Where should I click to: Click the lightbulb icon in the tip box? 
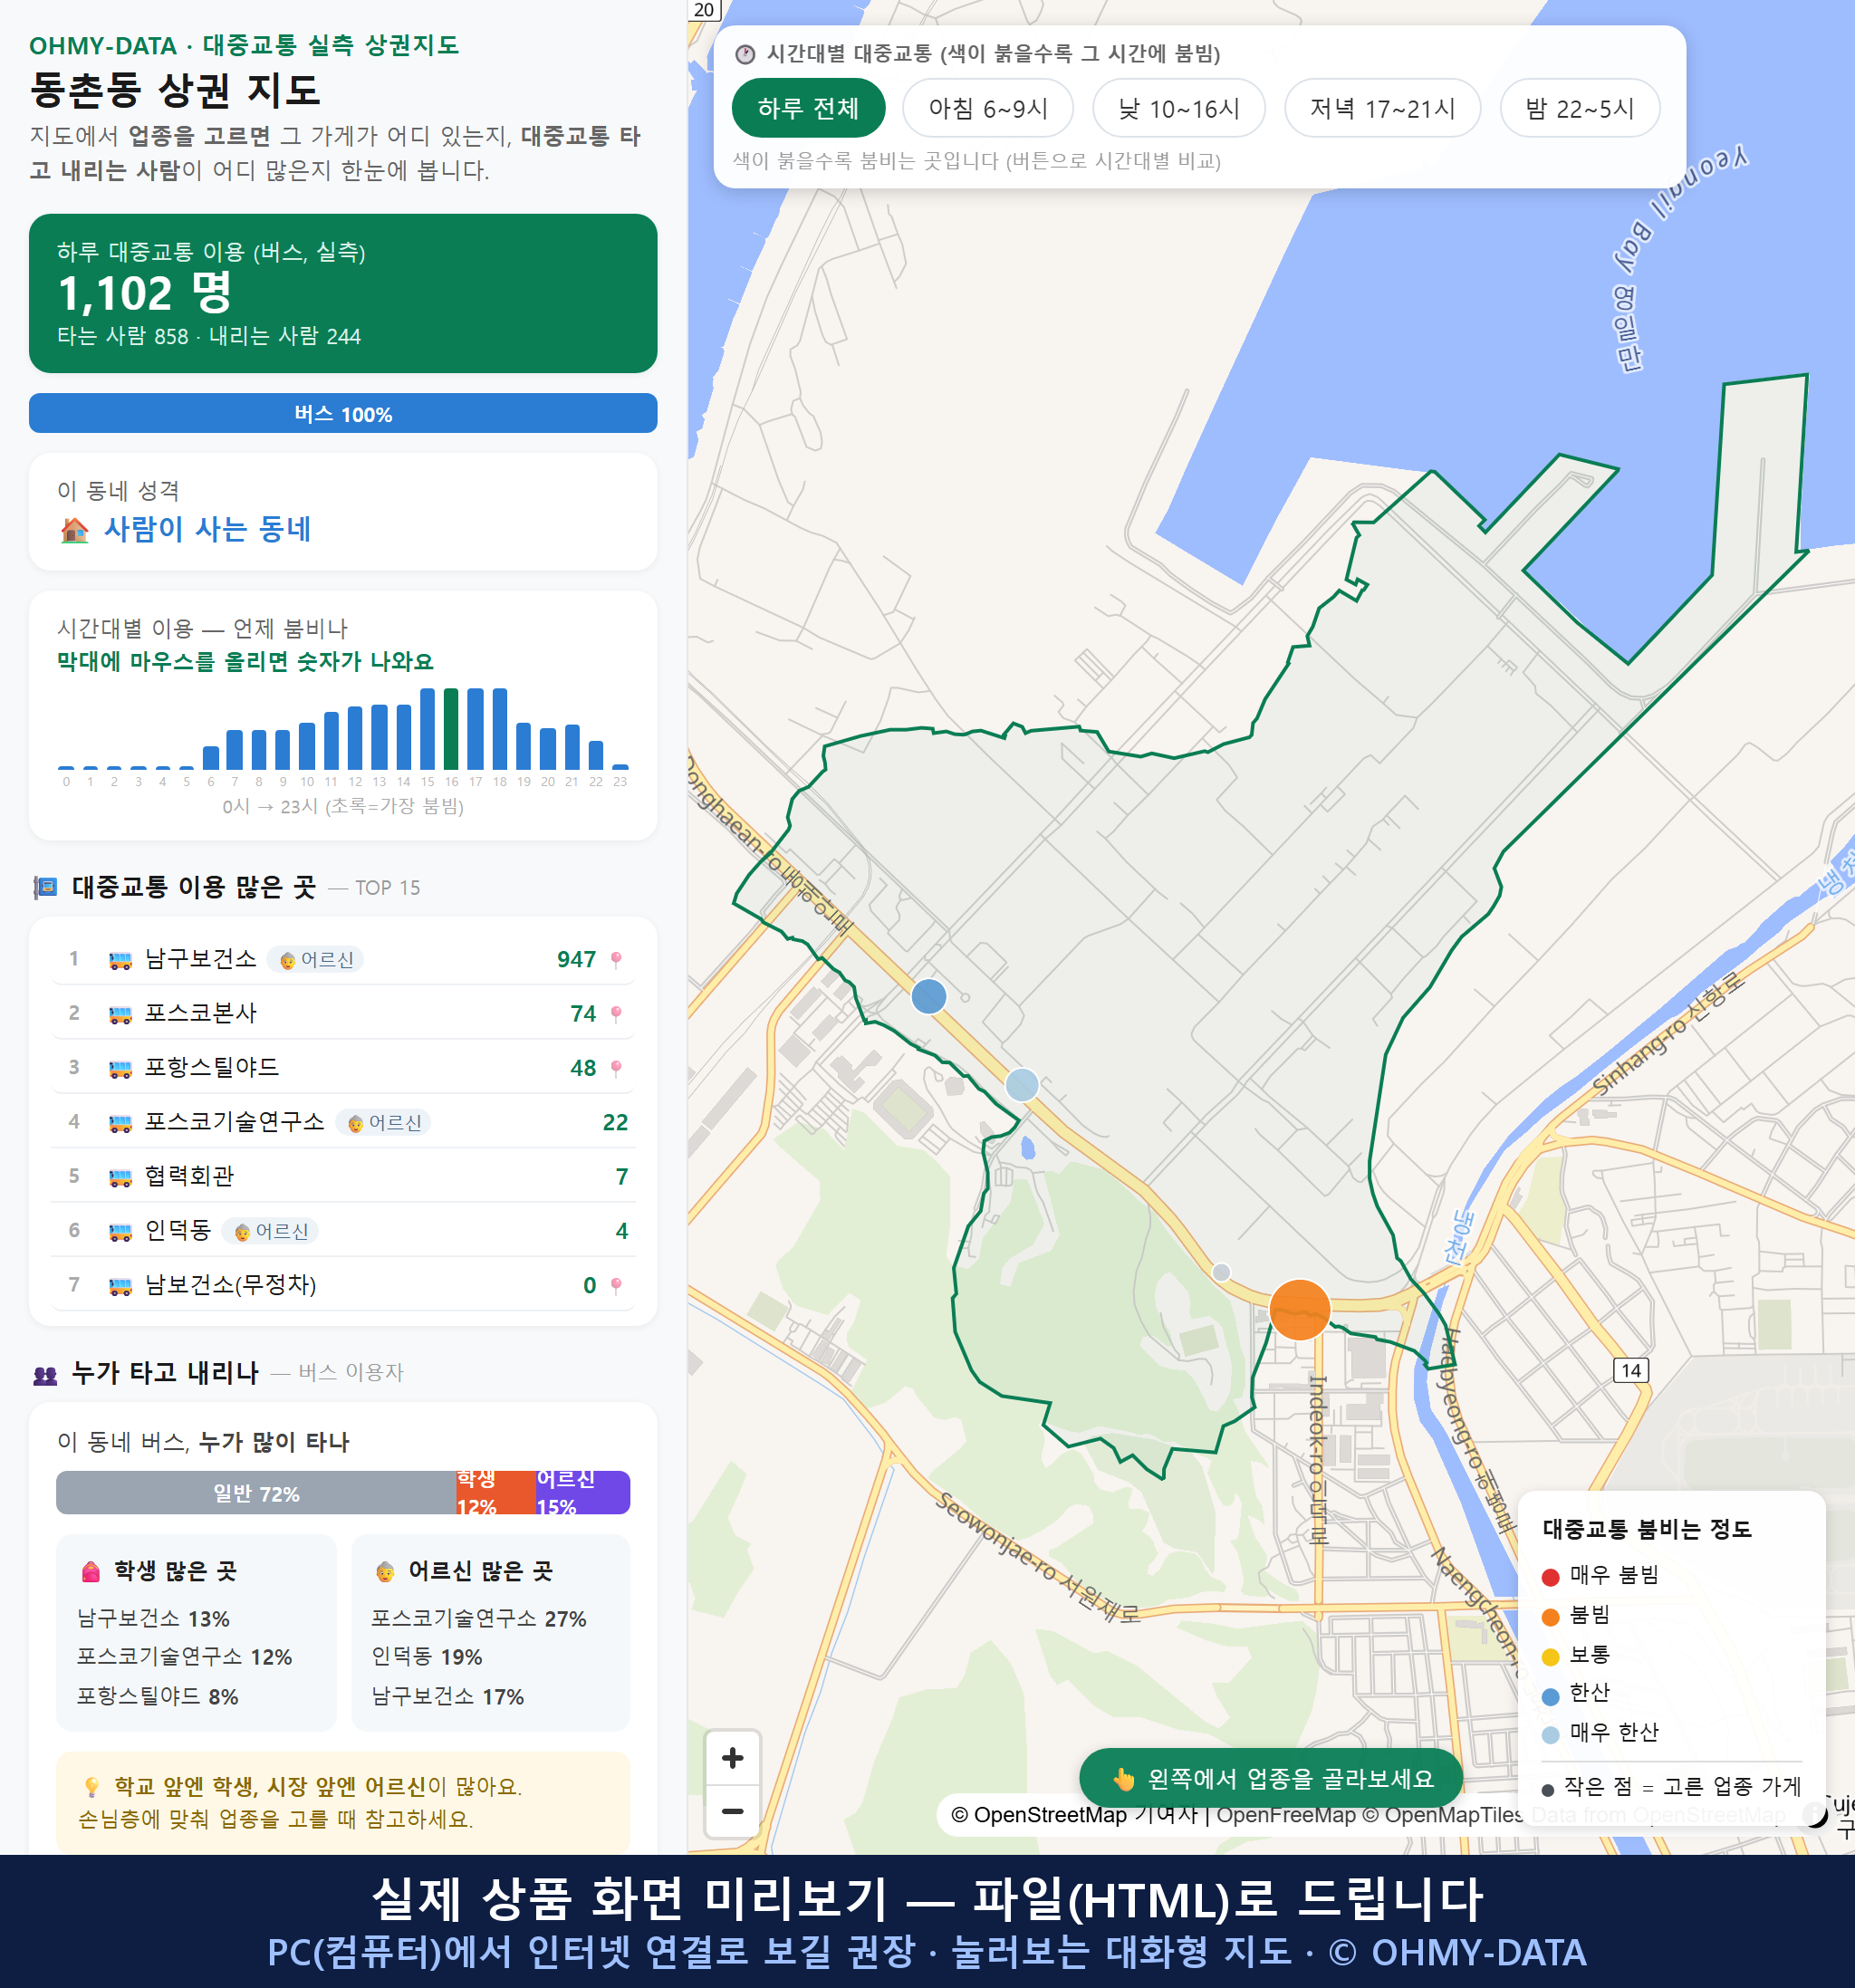pos(92,1787)
